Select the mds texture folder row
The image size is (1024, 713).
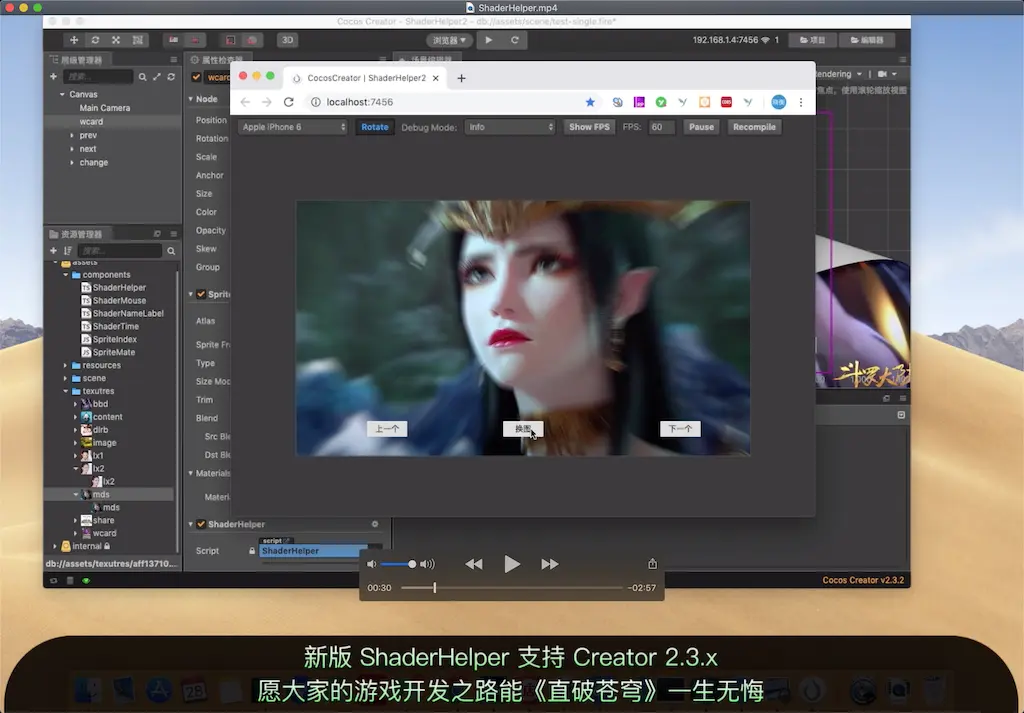pos(109,494)
